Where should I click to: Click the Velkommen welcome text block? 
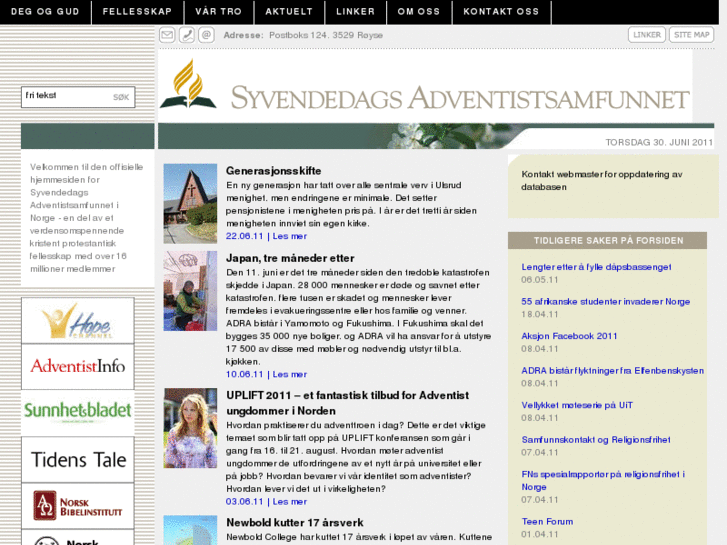[87, 218]
